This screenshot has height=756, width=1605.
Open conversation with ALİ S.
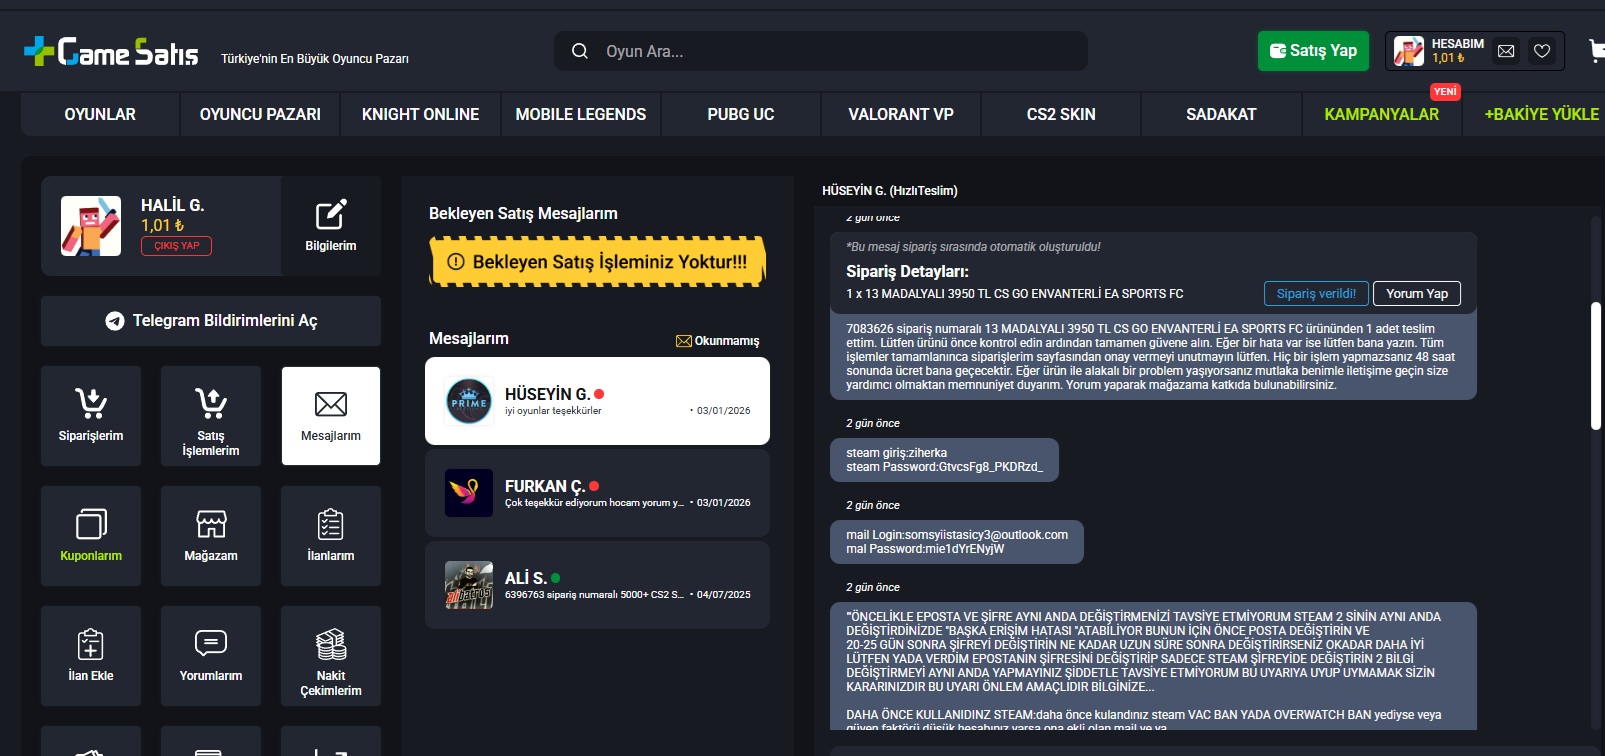(x=597, y=585)
